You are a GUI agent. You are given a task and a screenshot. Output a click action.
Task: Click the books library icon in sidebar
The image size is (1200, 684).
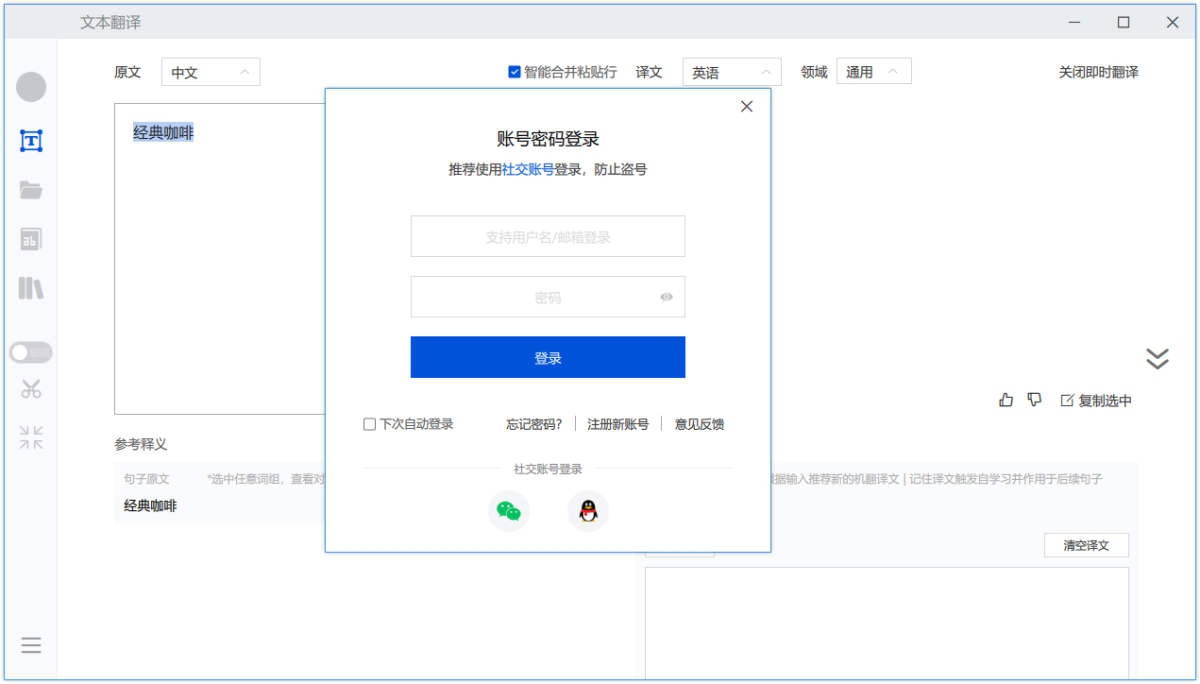[x=31, y=289]
